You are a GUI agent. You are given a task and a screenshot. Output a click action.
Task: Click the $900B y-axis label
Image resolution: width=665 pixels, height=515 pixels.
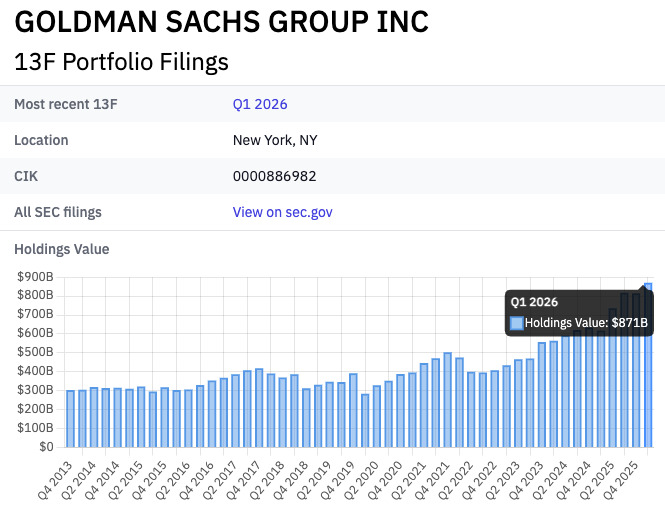coord(35,277)
